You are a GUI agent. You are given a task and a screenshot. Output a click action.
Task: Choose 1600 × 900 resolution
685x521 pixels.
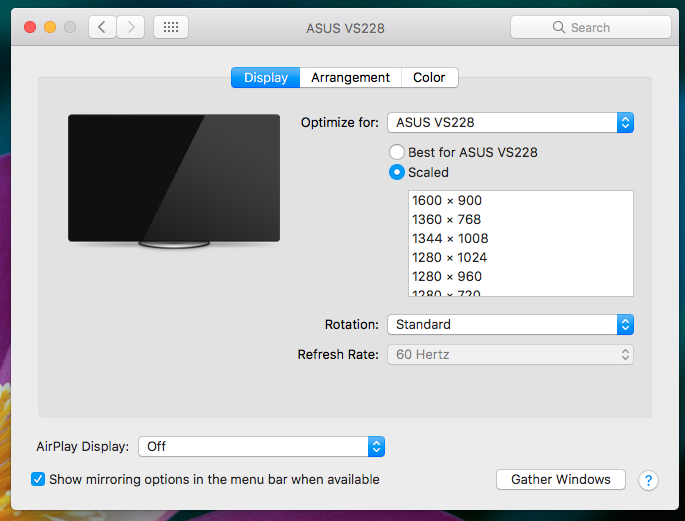click(x=521, y=200)
